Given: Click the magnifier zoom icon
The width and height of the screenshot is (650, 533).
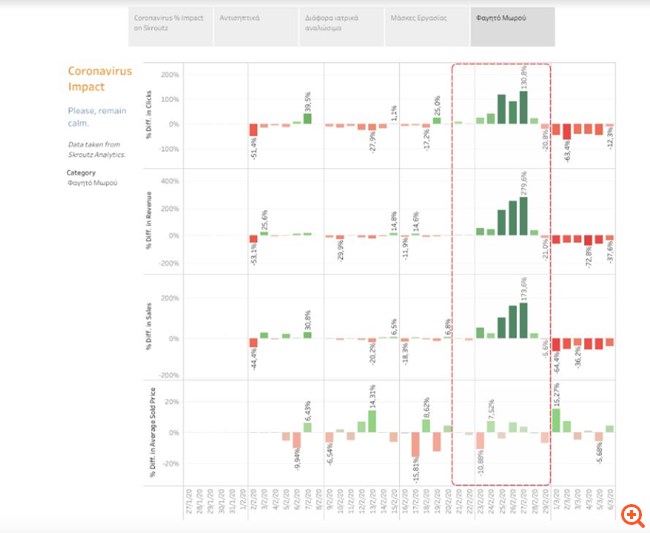Looking at the screenshot, I should click(631, 514).
